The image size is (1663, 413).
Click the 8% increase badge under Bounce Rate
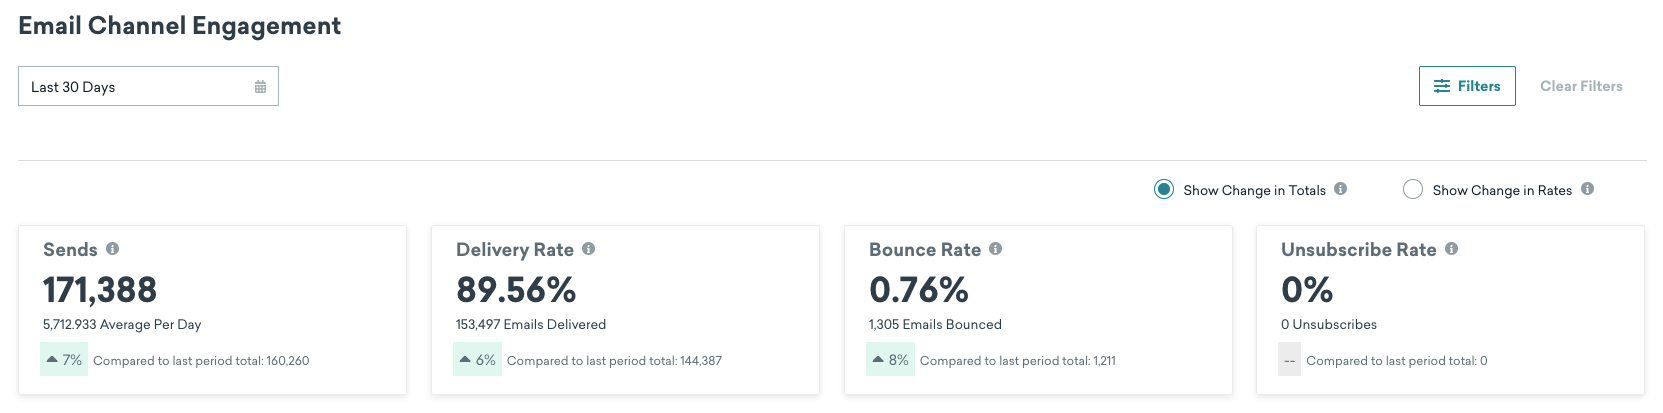[890, 360]
